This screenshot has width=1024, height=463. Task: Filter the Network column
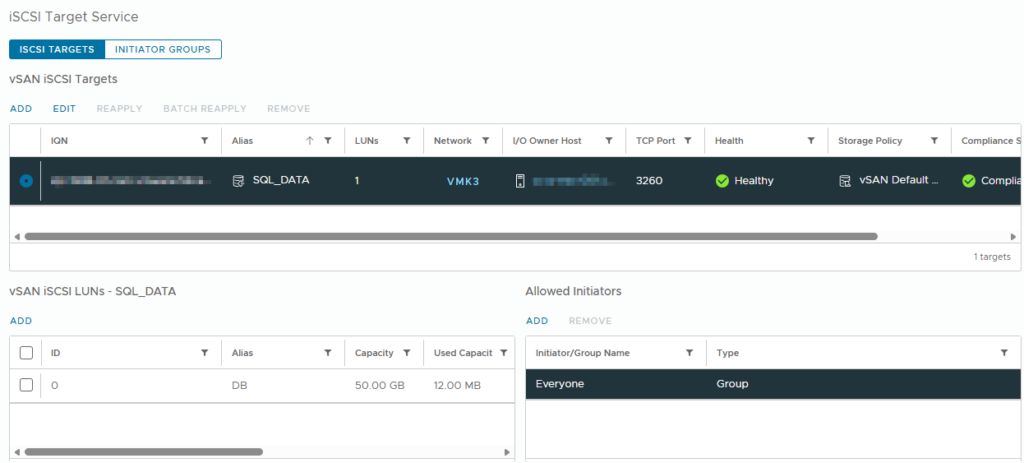tap(485, 140)
